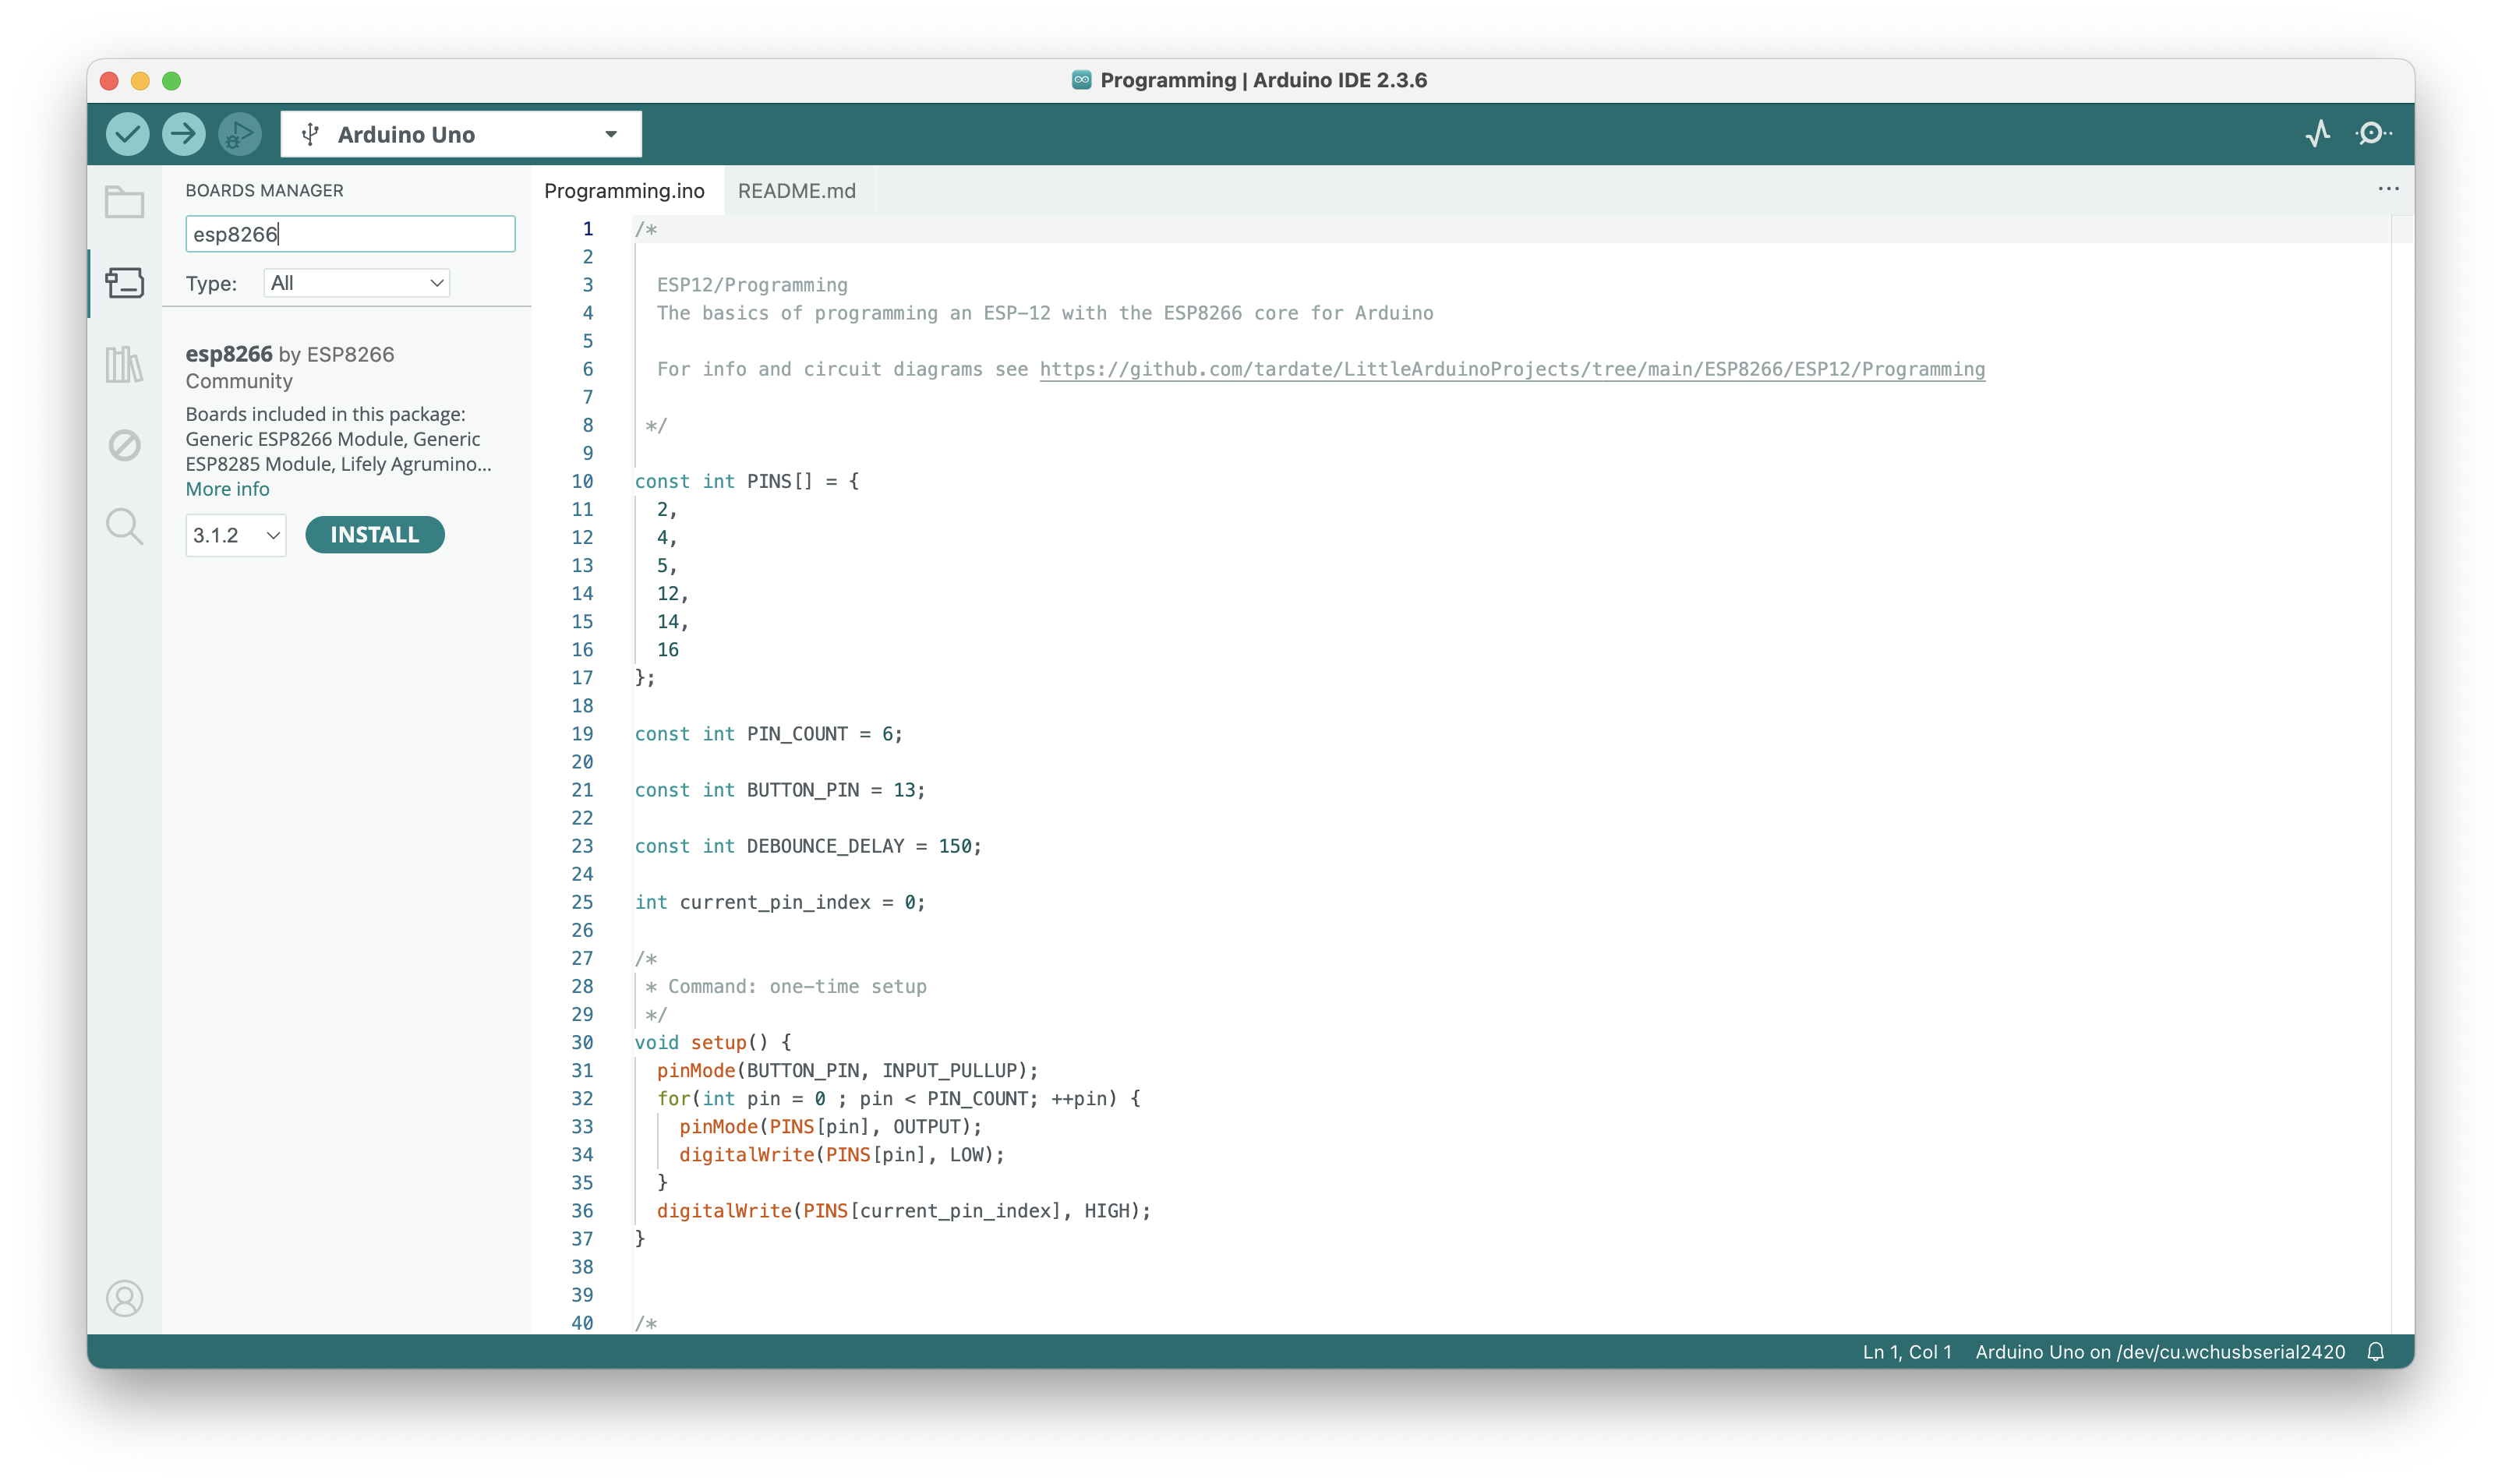This screenshot has width=2502, height=1484.
Task: Open the Debug panel in the sidebar
Action: point(125,445)
